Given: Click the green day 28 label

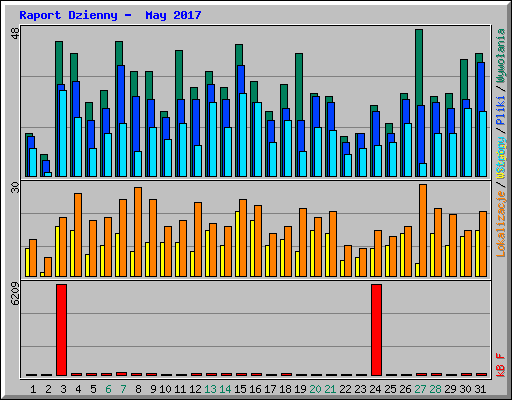Looking at the screenshot, I should coord(435,389).
